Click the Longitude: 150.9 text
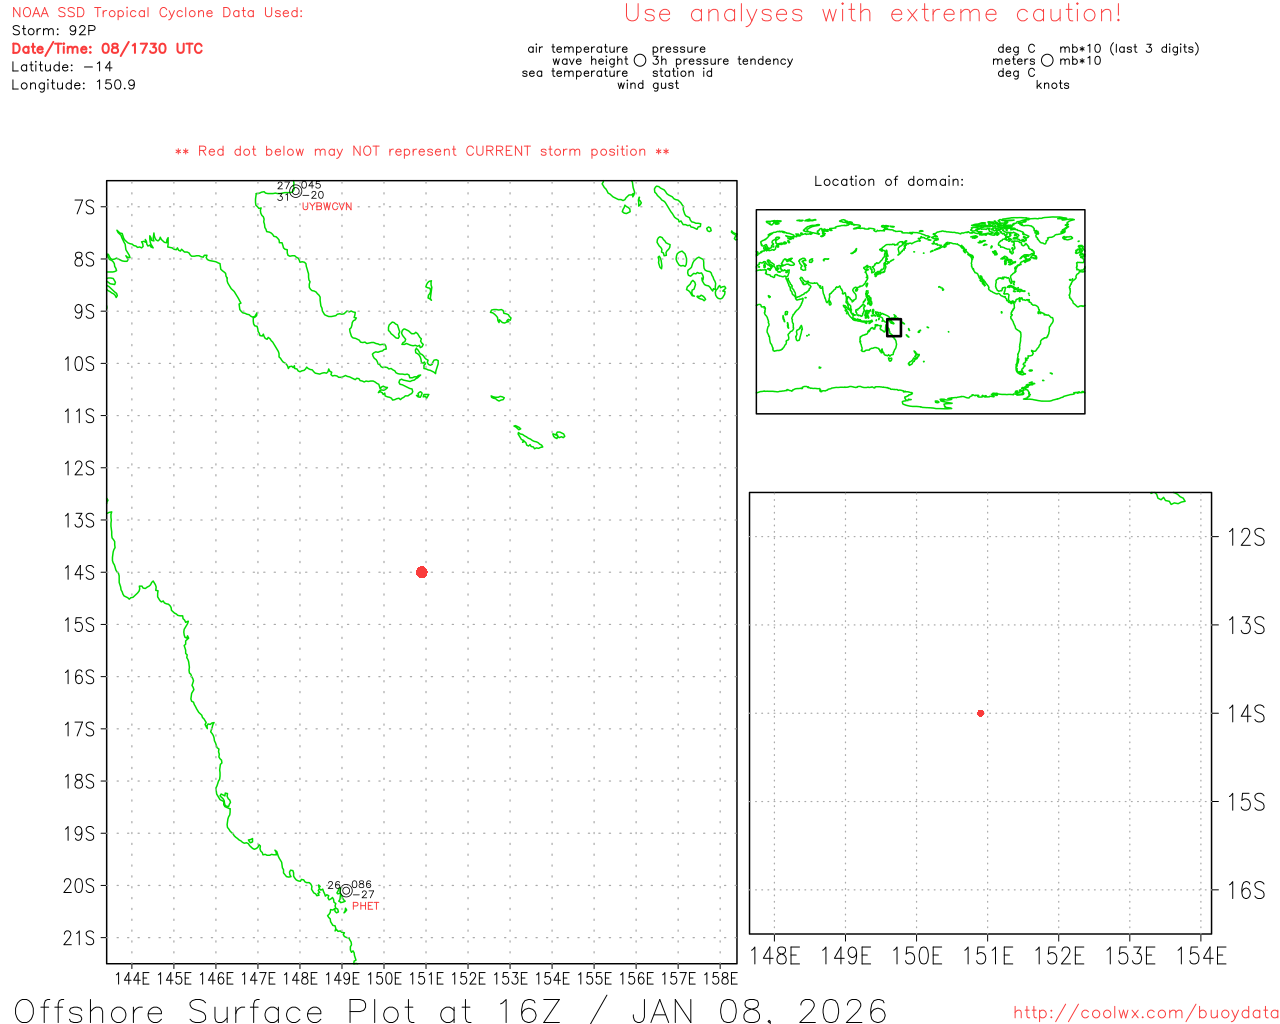Image resolution: width=1280 pixels, height=1024 pixels. (x=73, y=85)
